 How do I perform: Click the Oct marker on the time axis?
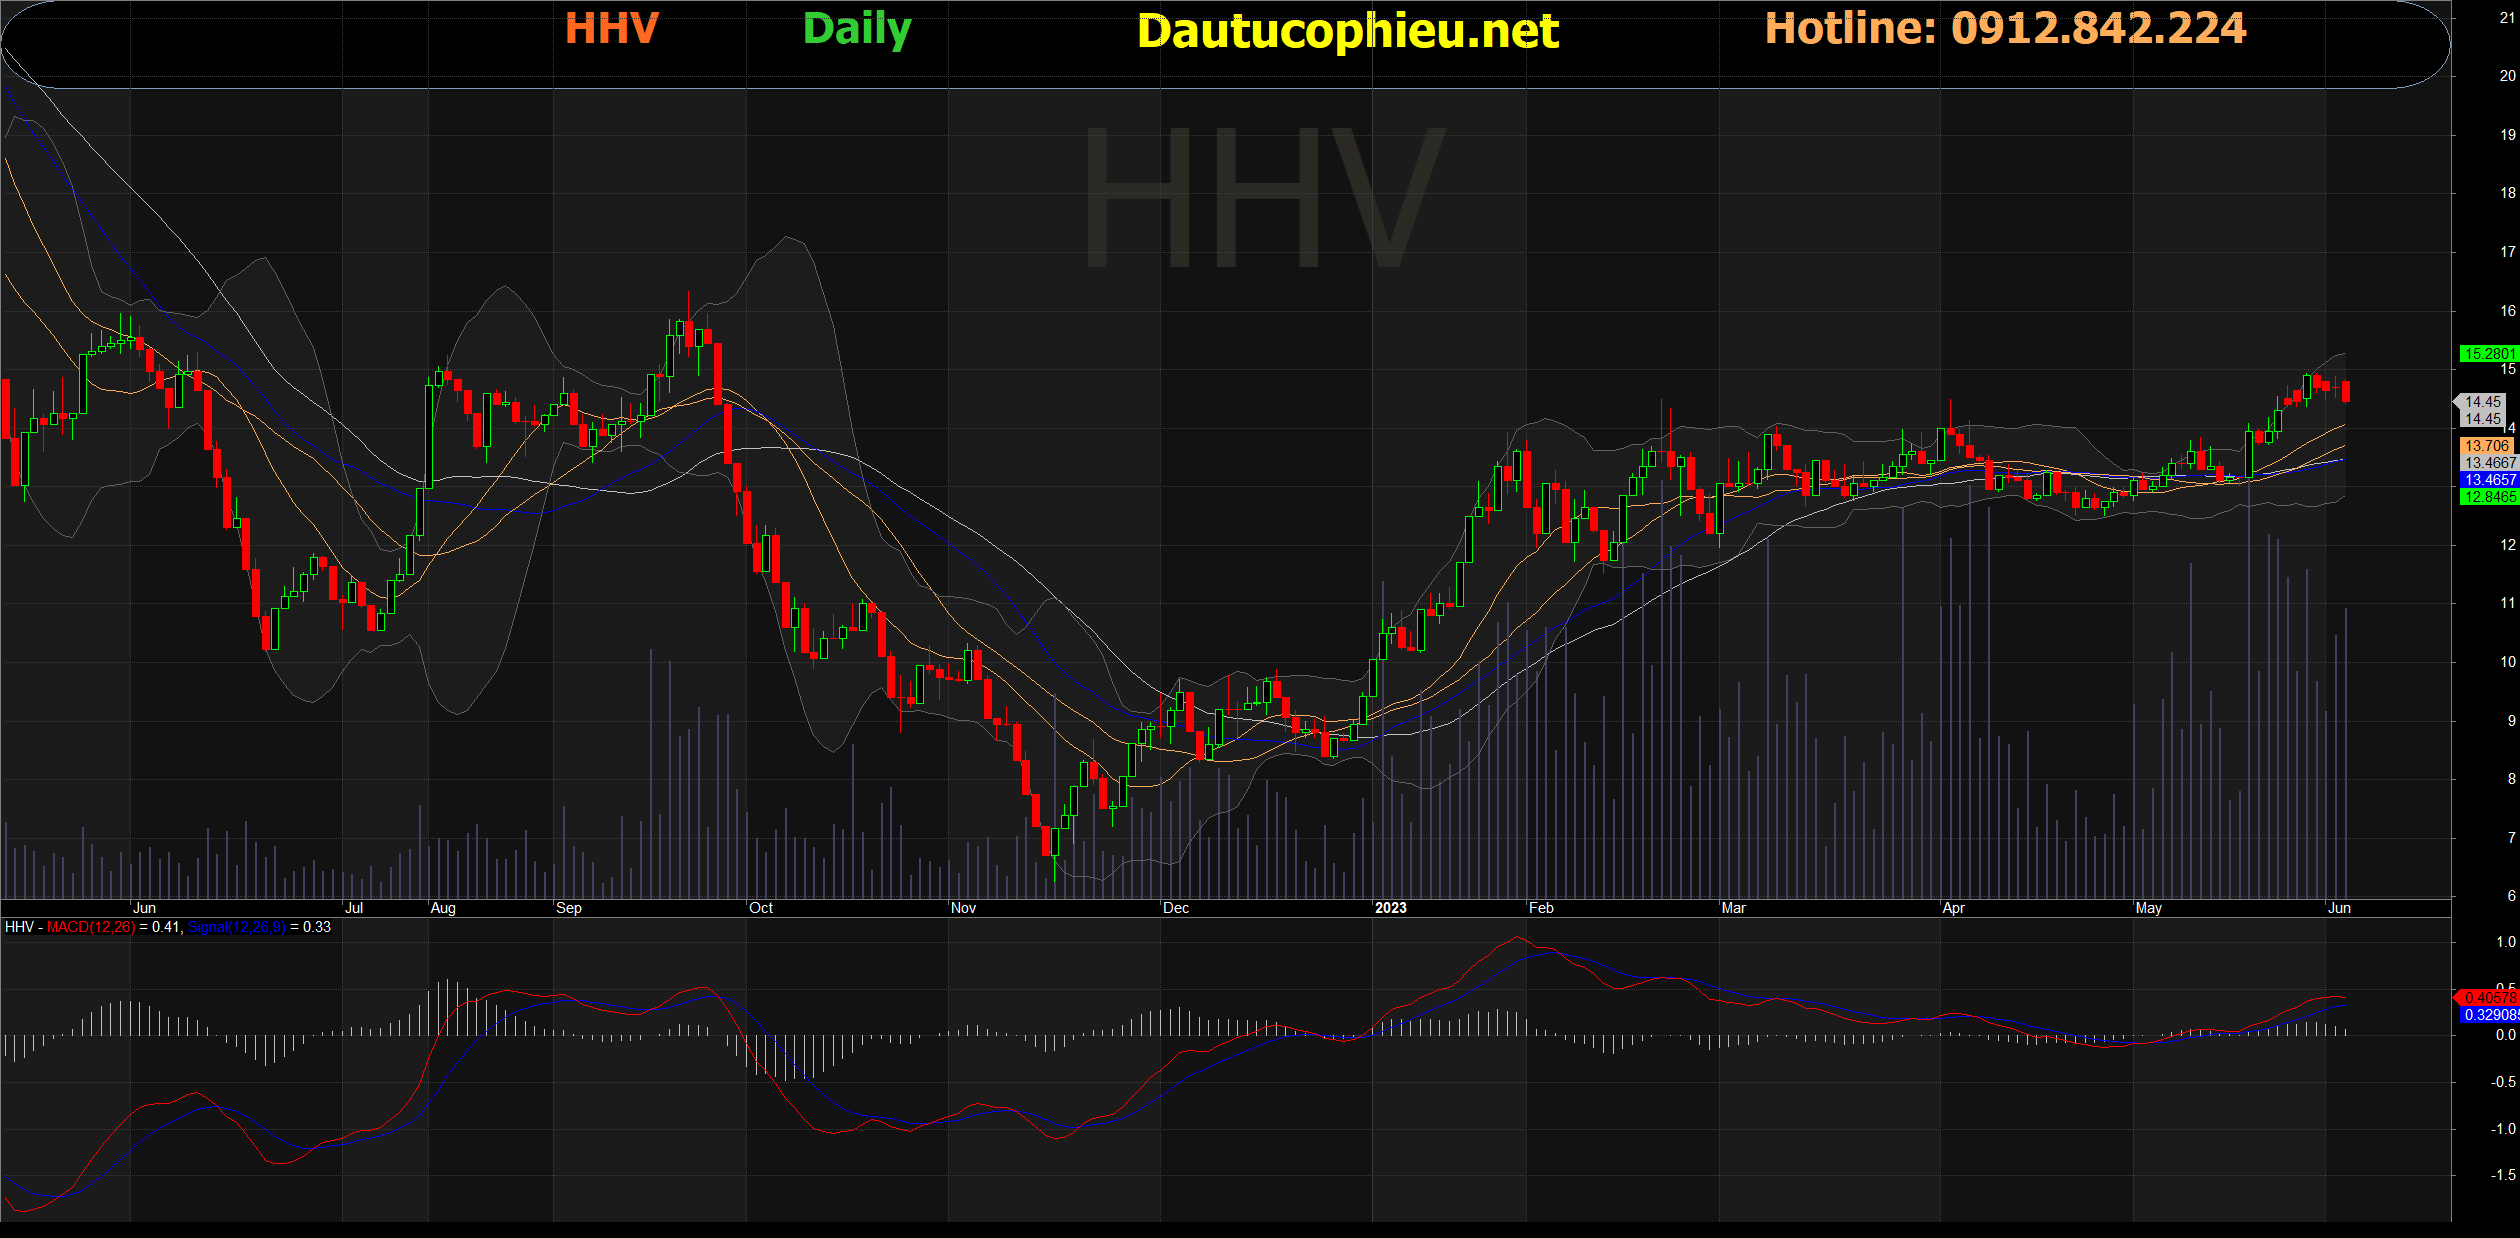click(x=761, y=908)
